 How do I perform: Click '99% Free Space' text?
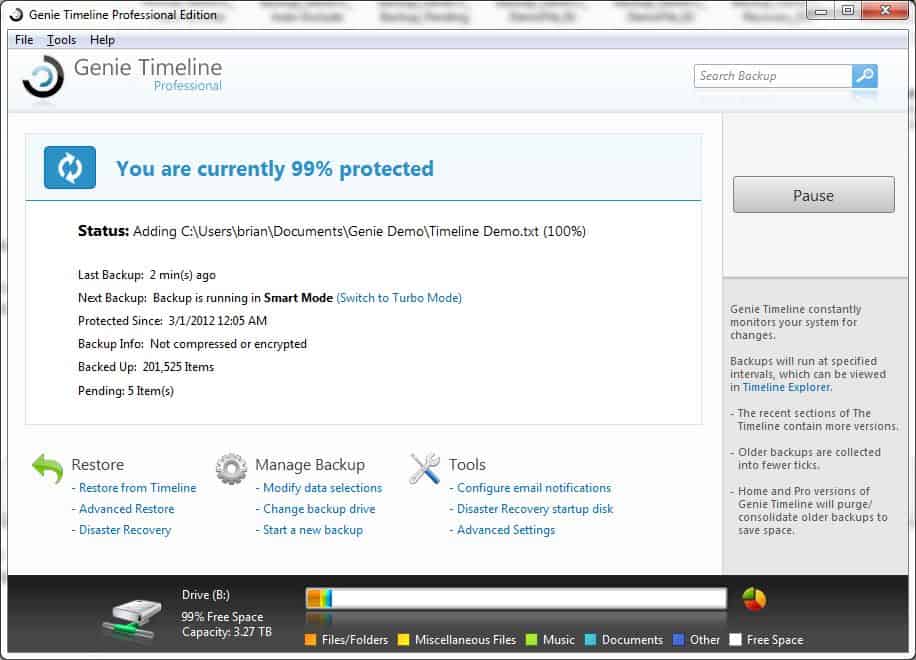click(x=222, y=617)
